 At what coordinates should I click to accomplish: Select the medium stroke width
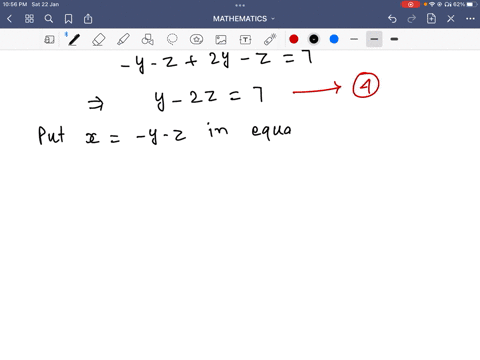tap(374, 39)
